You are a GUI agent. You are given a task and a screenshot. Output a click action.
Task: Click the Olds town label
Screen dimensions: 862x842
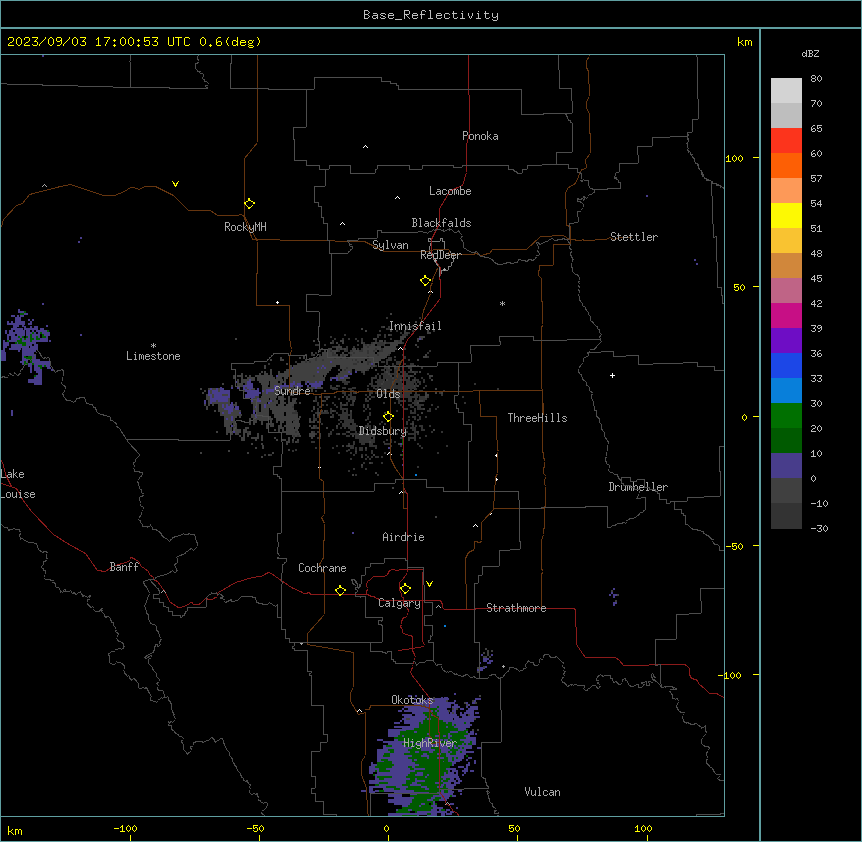(388, 394)
